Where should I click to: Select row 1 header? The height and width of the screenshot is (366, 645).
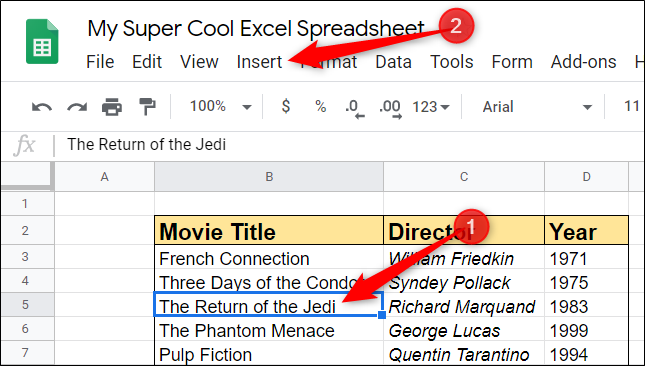[x=27, y=204]
